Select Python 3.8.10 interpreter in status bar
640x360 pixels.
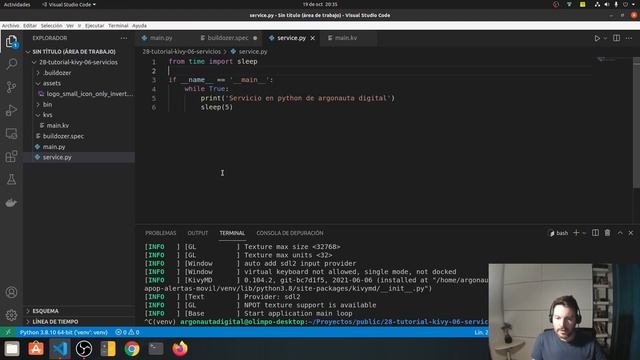[64, 332]
